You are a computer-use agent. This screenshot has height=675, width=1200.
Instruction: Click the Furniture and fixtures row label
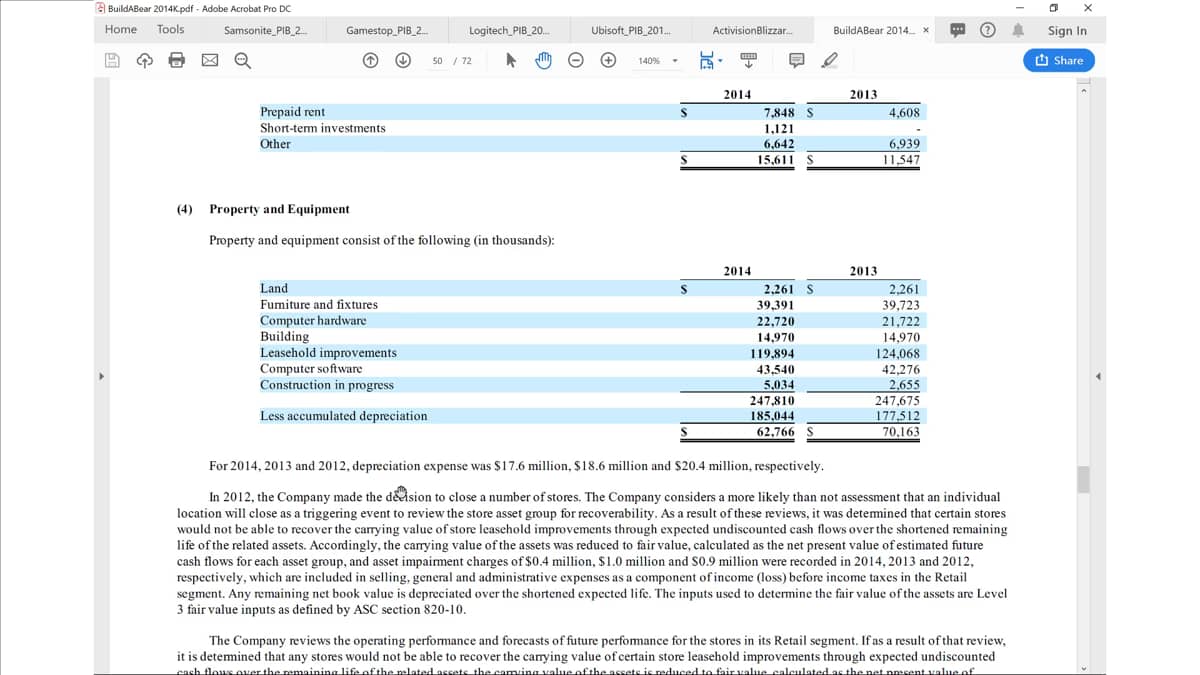click(x=319, y=304)
